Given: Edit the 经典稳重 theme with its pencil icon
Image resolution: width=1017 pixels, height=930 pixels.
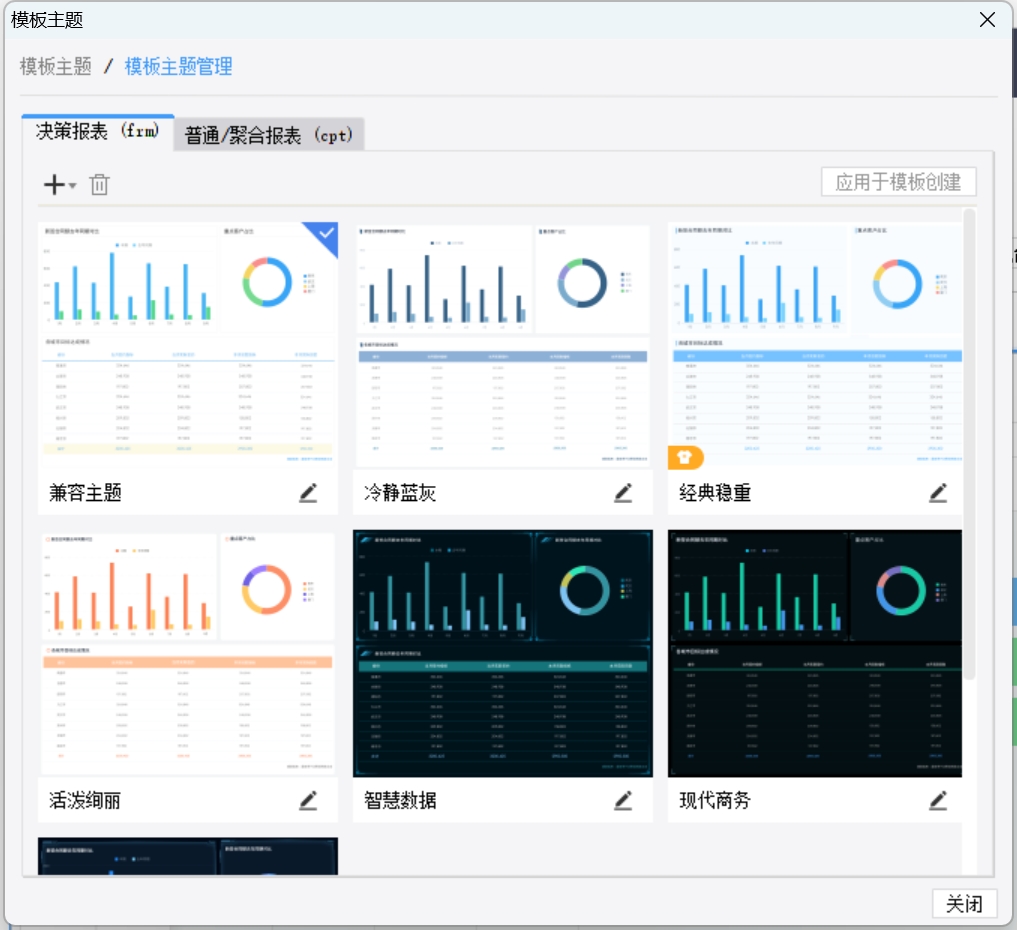Looking at the screenshot, I should [x=938, y=493].
